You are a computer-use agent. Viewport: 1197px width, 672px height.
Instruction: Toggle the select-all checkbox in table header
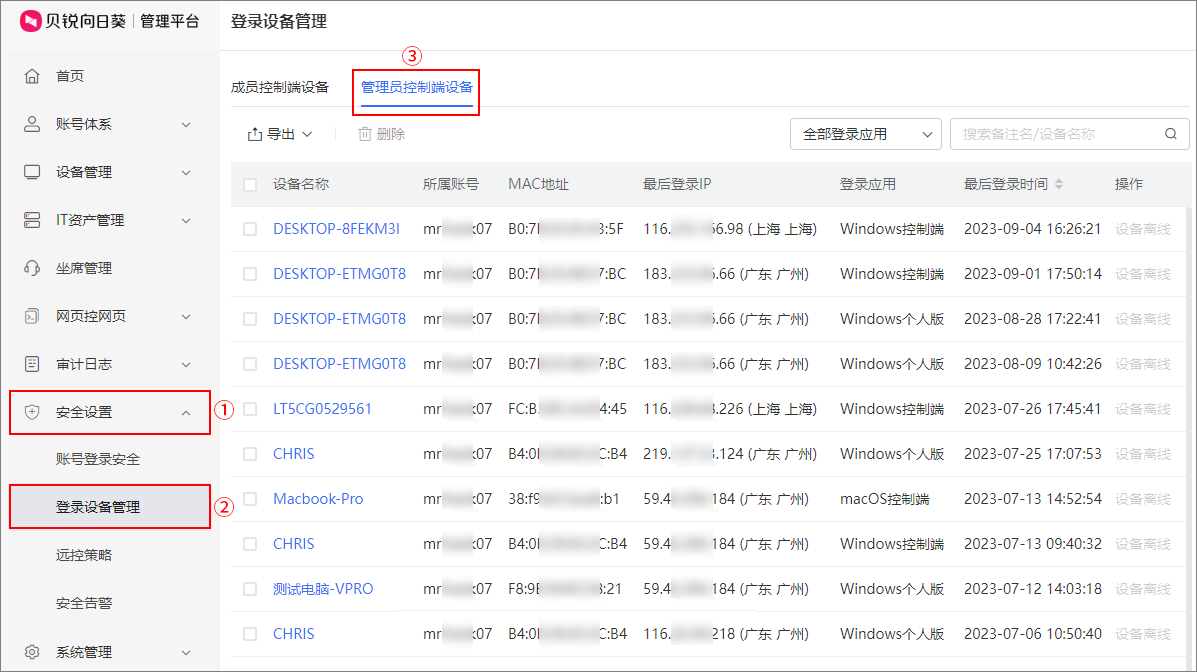tap(250, 185)
